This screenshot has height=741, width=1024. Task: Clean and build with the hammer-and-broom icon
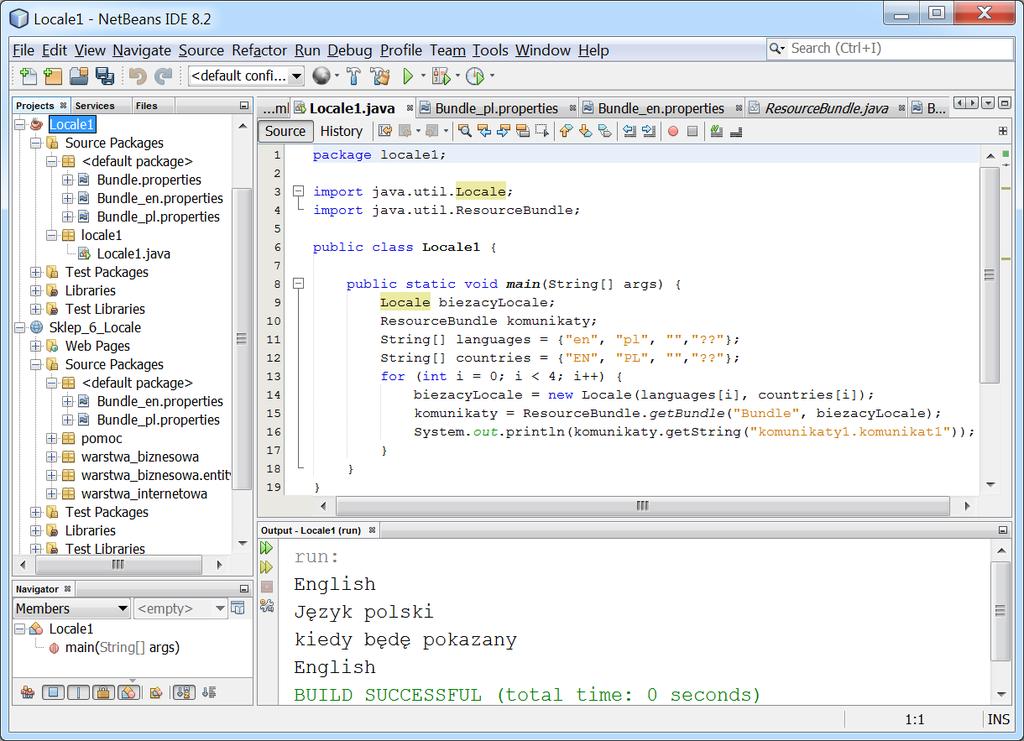pyautogui.click(x=379, y=76)
